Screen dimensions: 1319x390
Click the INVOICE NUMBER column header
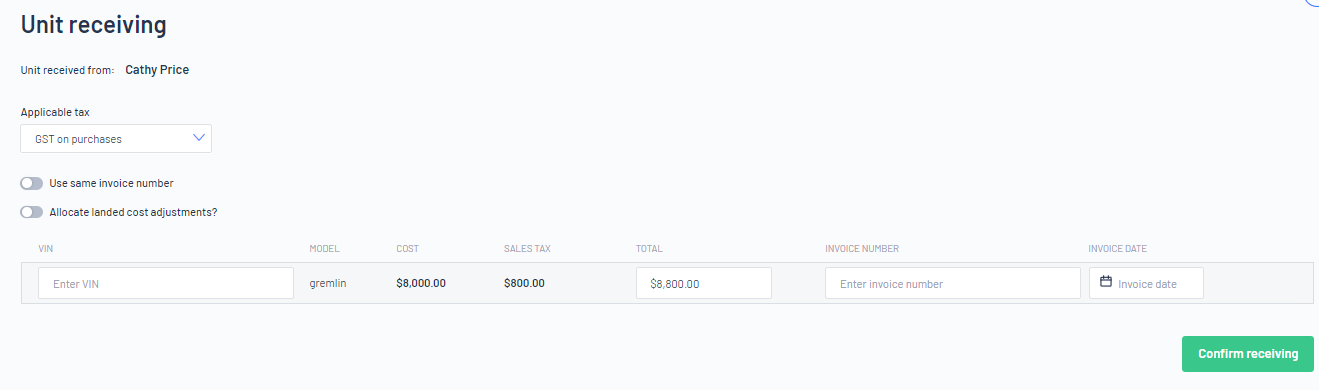pos(869,249)
